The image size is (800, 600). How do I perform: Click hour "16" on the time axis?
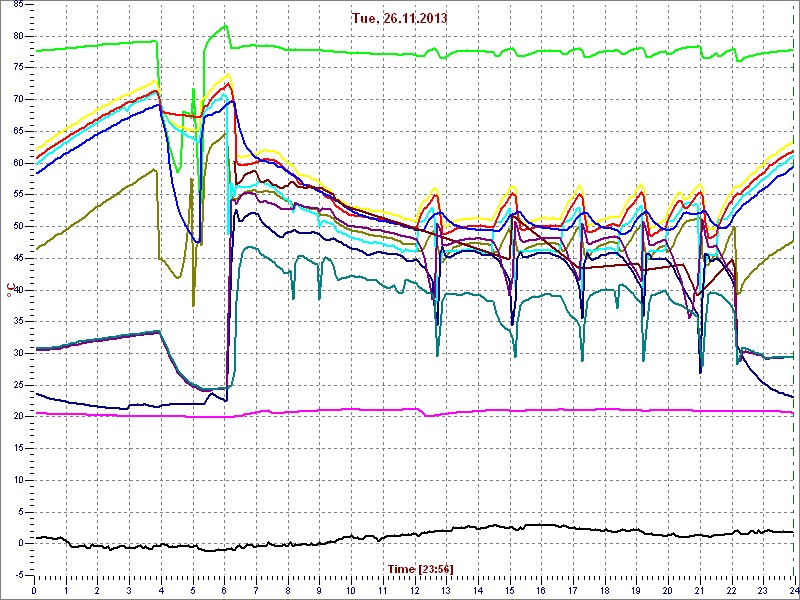pyautogui.click(x=541, y=590)
